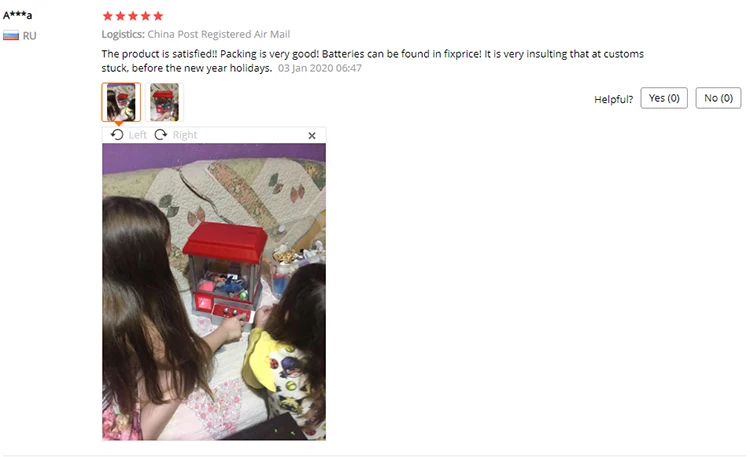Click the "Right" rotate label
Image resolution: width=750 pixels, height=457 pixels.
(185, 135)
